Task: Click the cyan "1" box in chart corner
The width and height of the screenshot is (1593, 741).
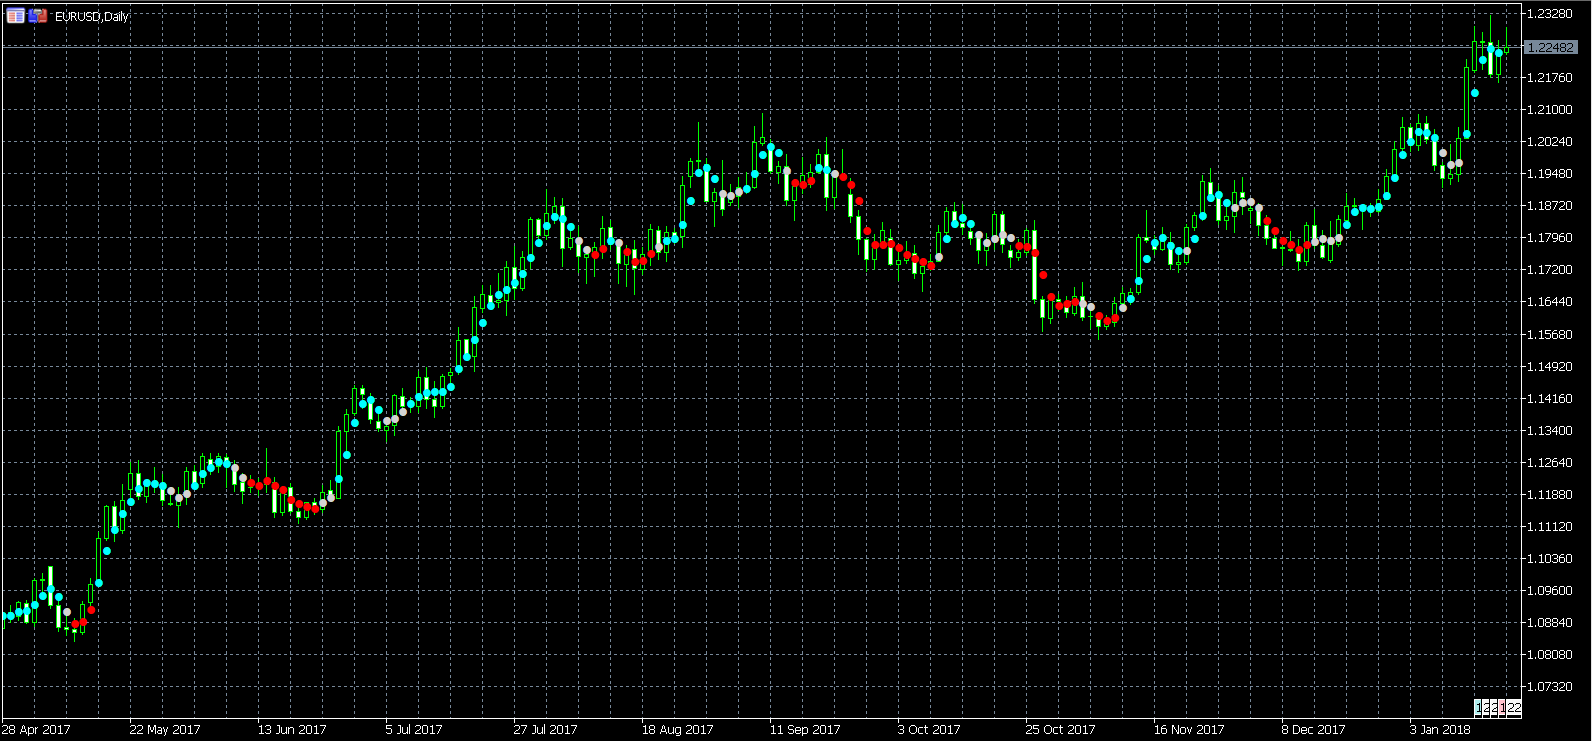Action: (1479, 708)
